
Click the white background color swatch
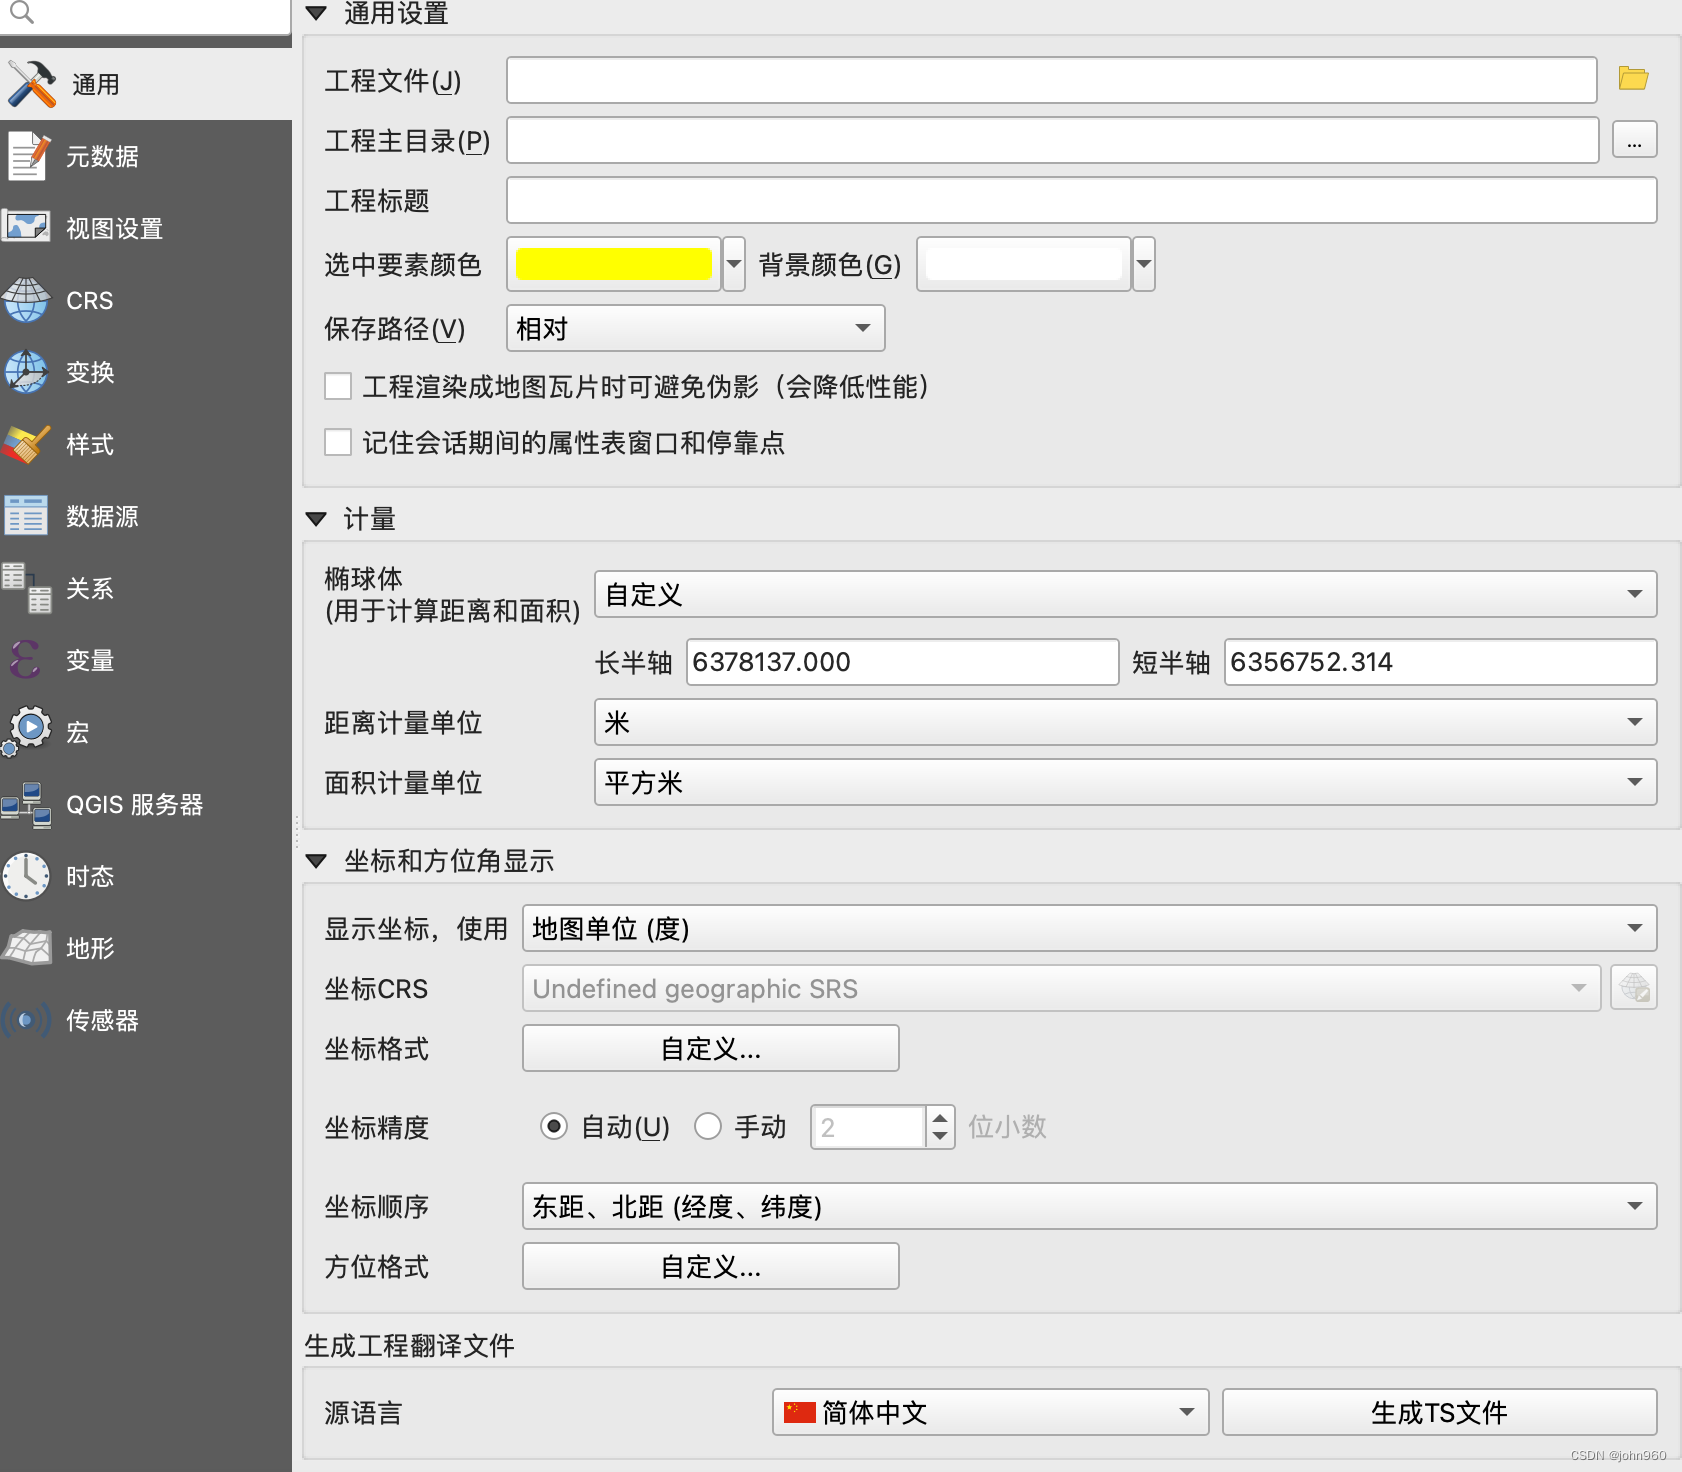click(x=1024, y=264)
